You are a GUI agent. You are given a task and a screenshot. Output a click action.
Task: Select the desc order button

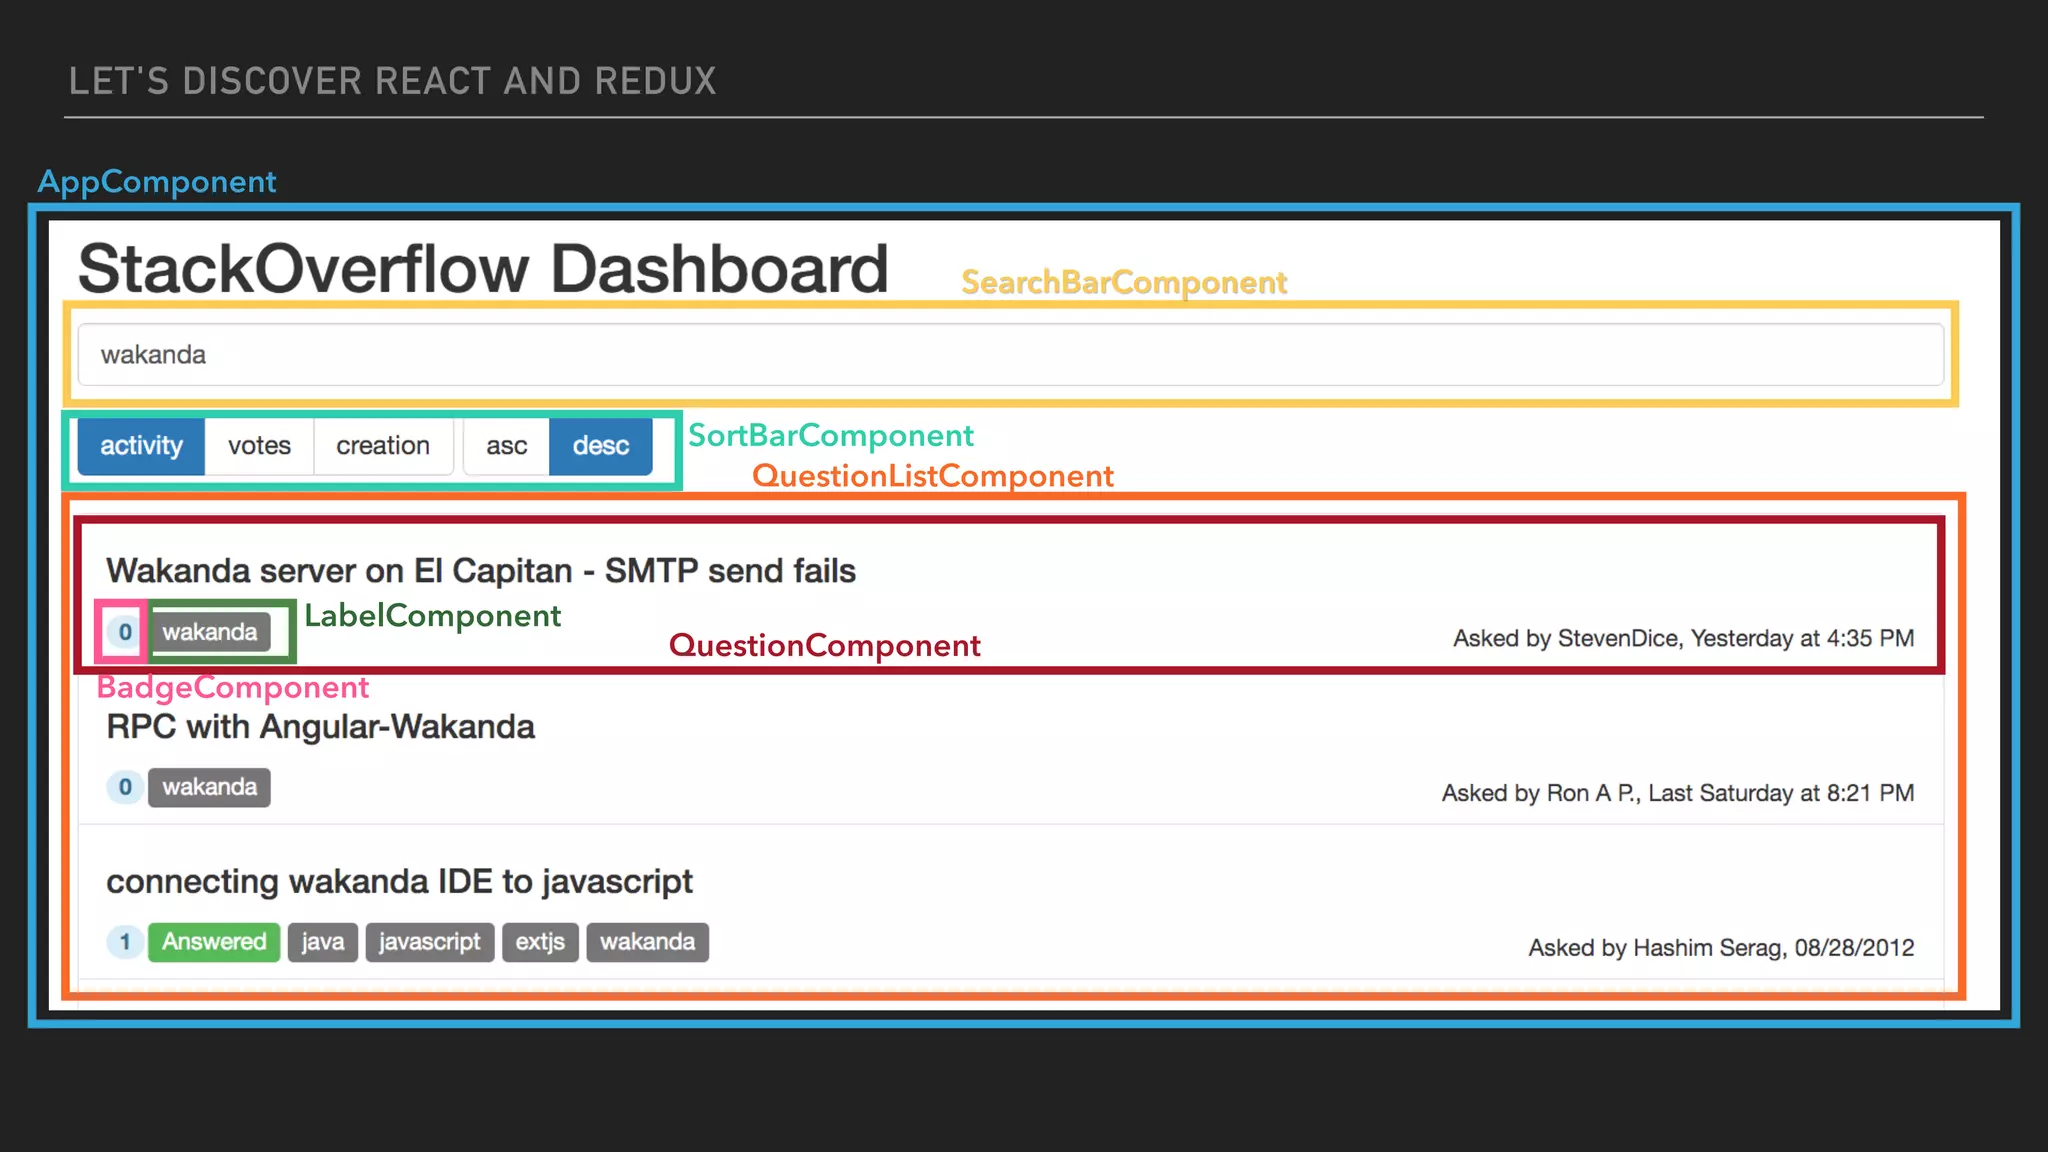point(601,446)
